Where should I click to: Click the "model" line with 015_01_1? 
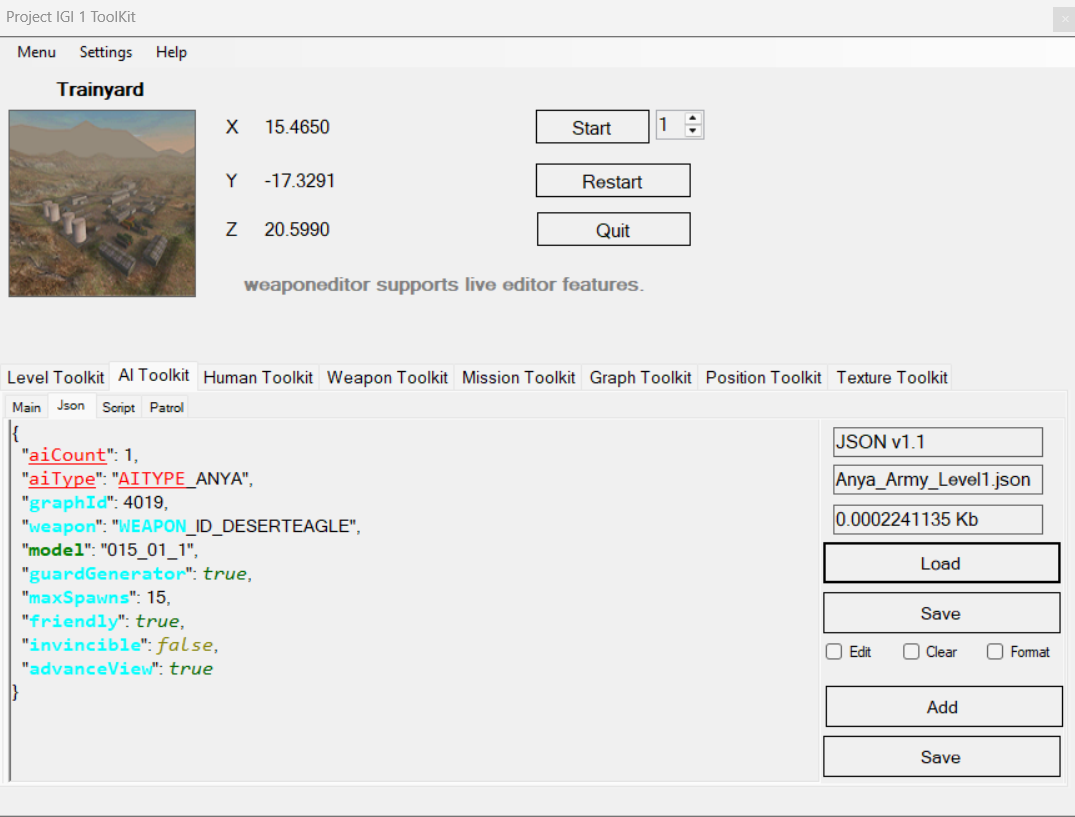coord(110,550)
